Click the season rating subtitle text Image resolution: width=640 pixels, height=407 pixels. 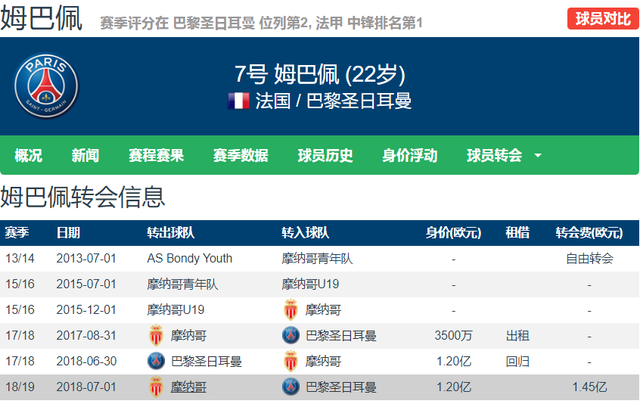(261, 23)
